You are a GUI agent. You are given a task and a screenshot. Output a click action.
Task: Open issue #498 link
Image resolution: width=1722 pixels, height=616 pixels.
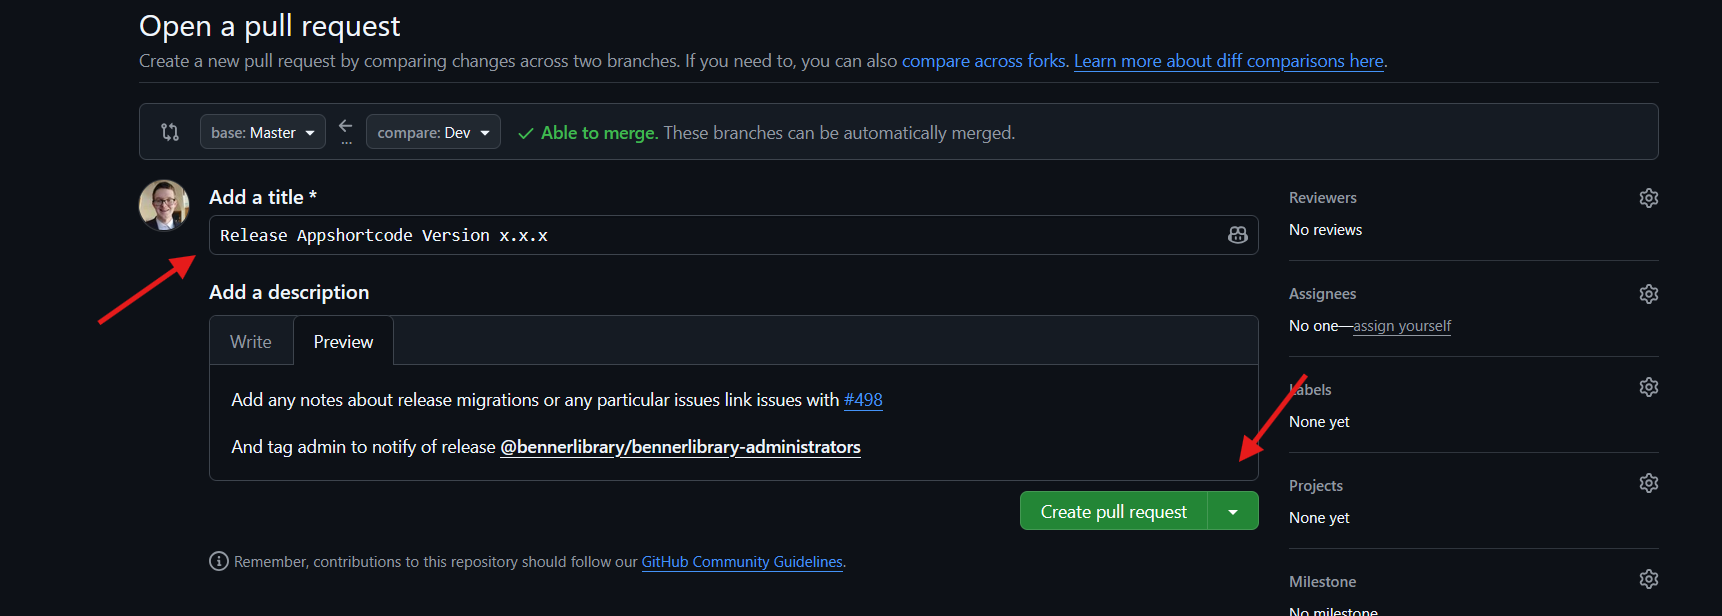(x=863, y=400)
